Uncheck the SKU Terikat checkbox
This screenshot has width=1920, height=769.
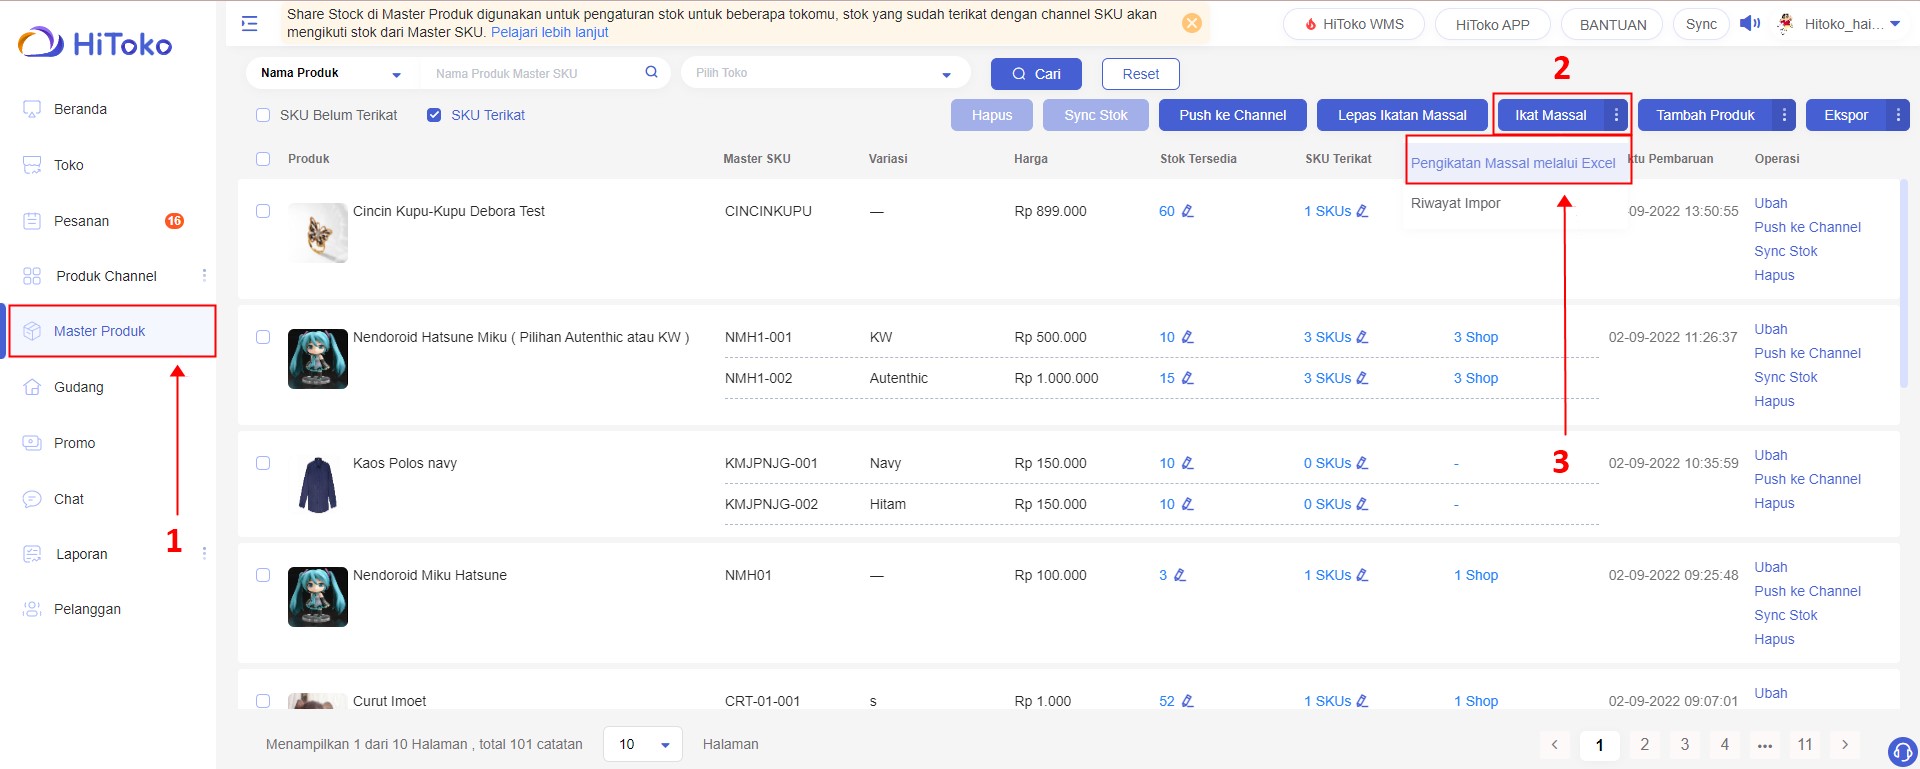tap(434, 115)
